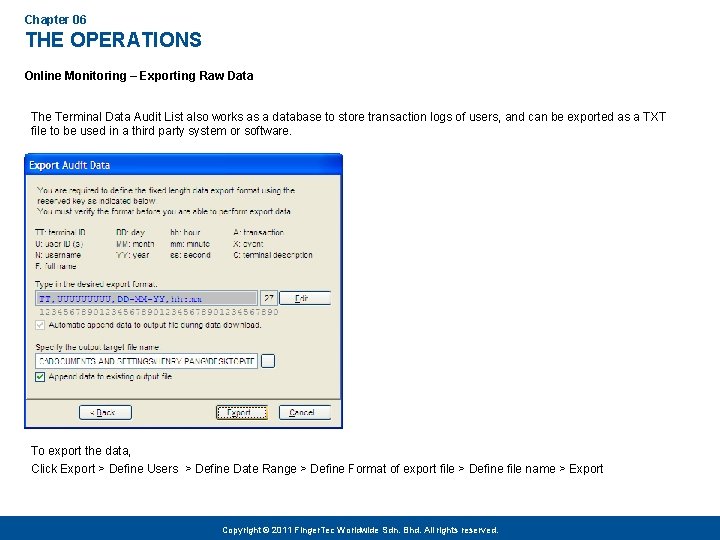Select the 'YY: year' legend text

tap(133, 255)
